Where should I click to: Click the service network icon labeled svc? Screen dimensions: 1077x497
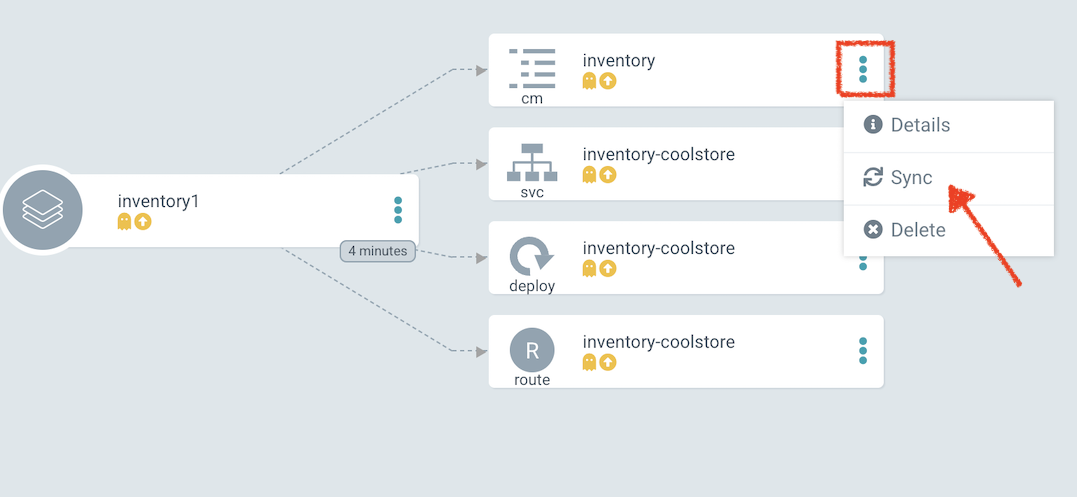click(x=531, y=162)
